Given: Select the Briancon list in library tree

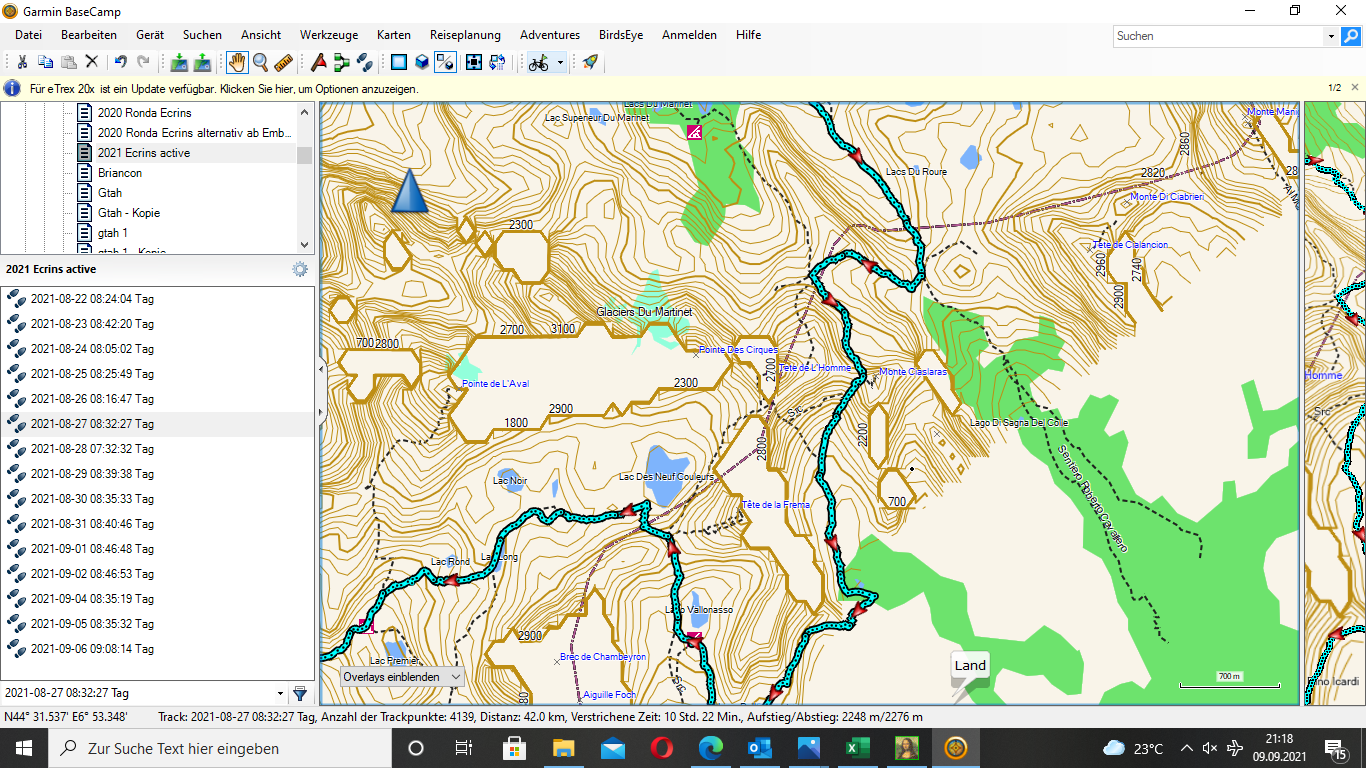Looking at the screenshot, I should [120, 173].
